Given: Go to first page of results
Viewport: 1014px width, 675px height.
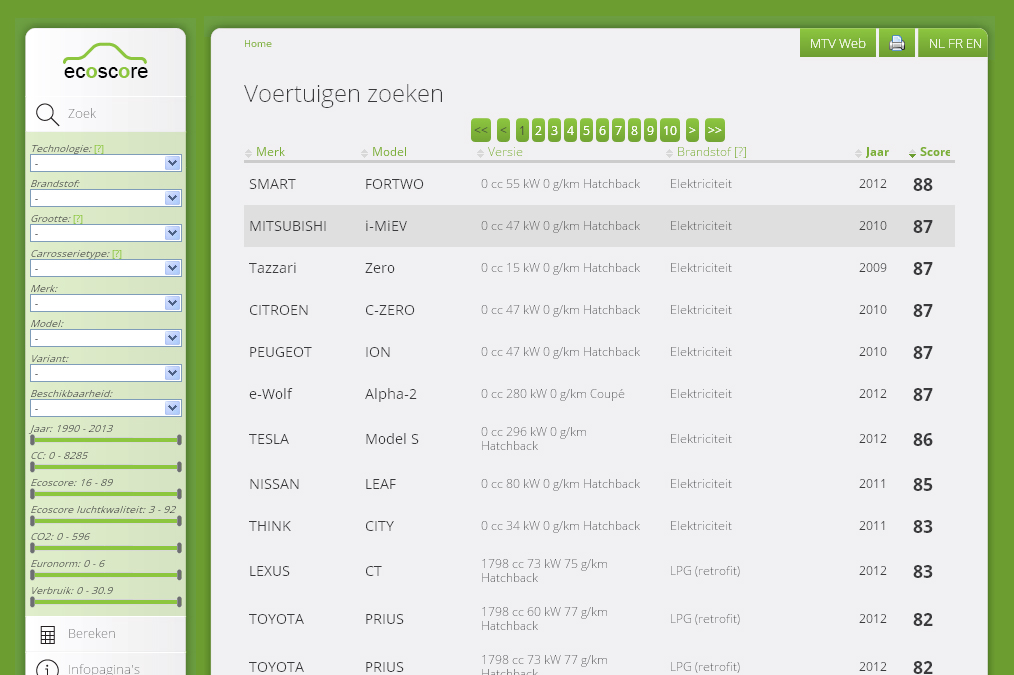Looking at the screenshot, I should (x=480, y=130).
